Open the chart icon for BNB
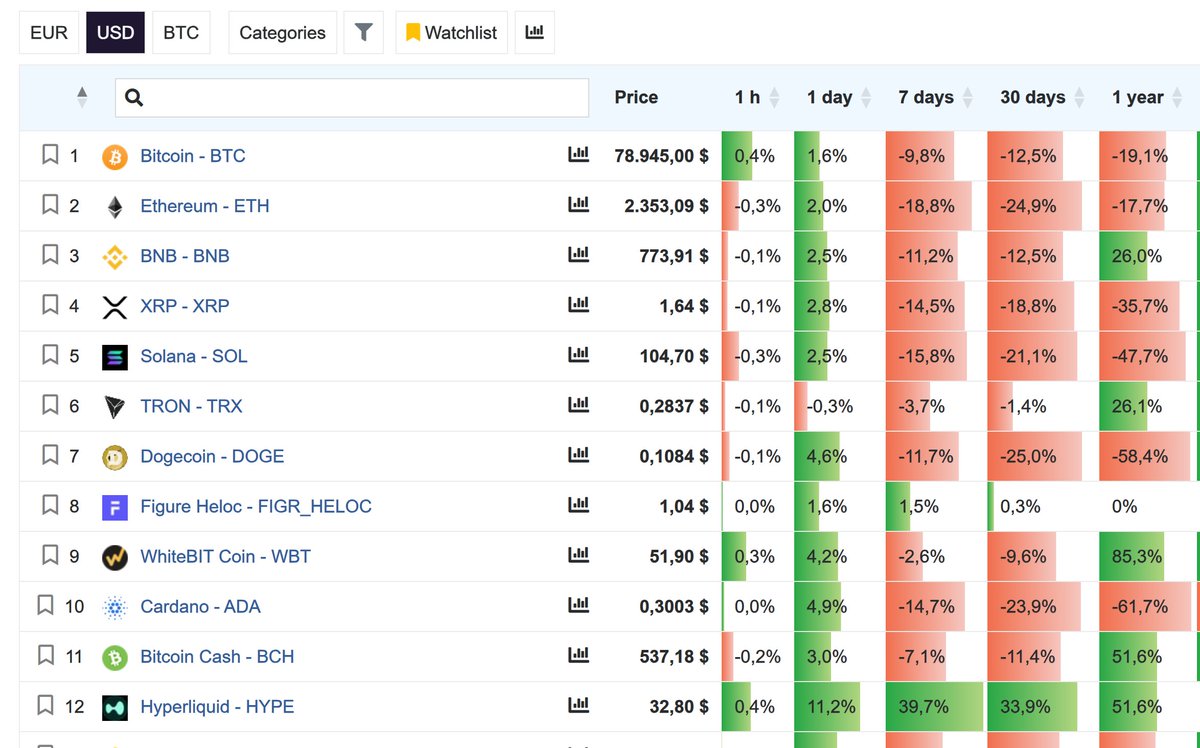The image size is (1200, 748). click(578, 255)
